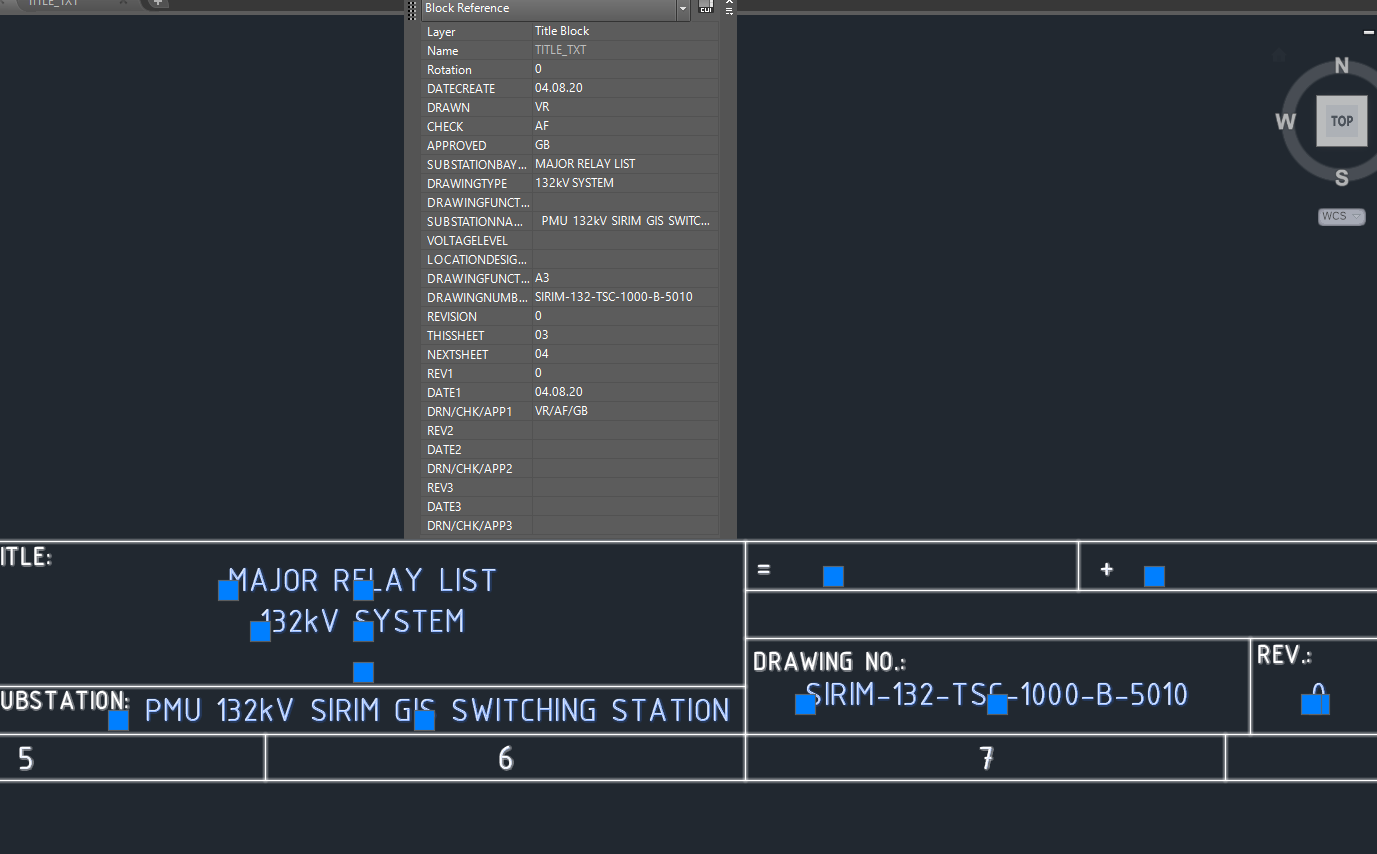Expand the Block Reference object type dropdown
This screenshot has width=1377, height=854.
pyautogui.click(x=683, y=9)
